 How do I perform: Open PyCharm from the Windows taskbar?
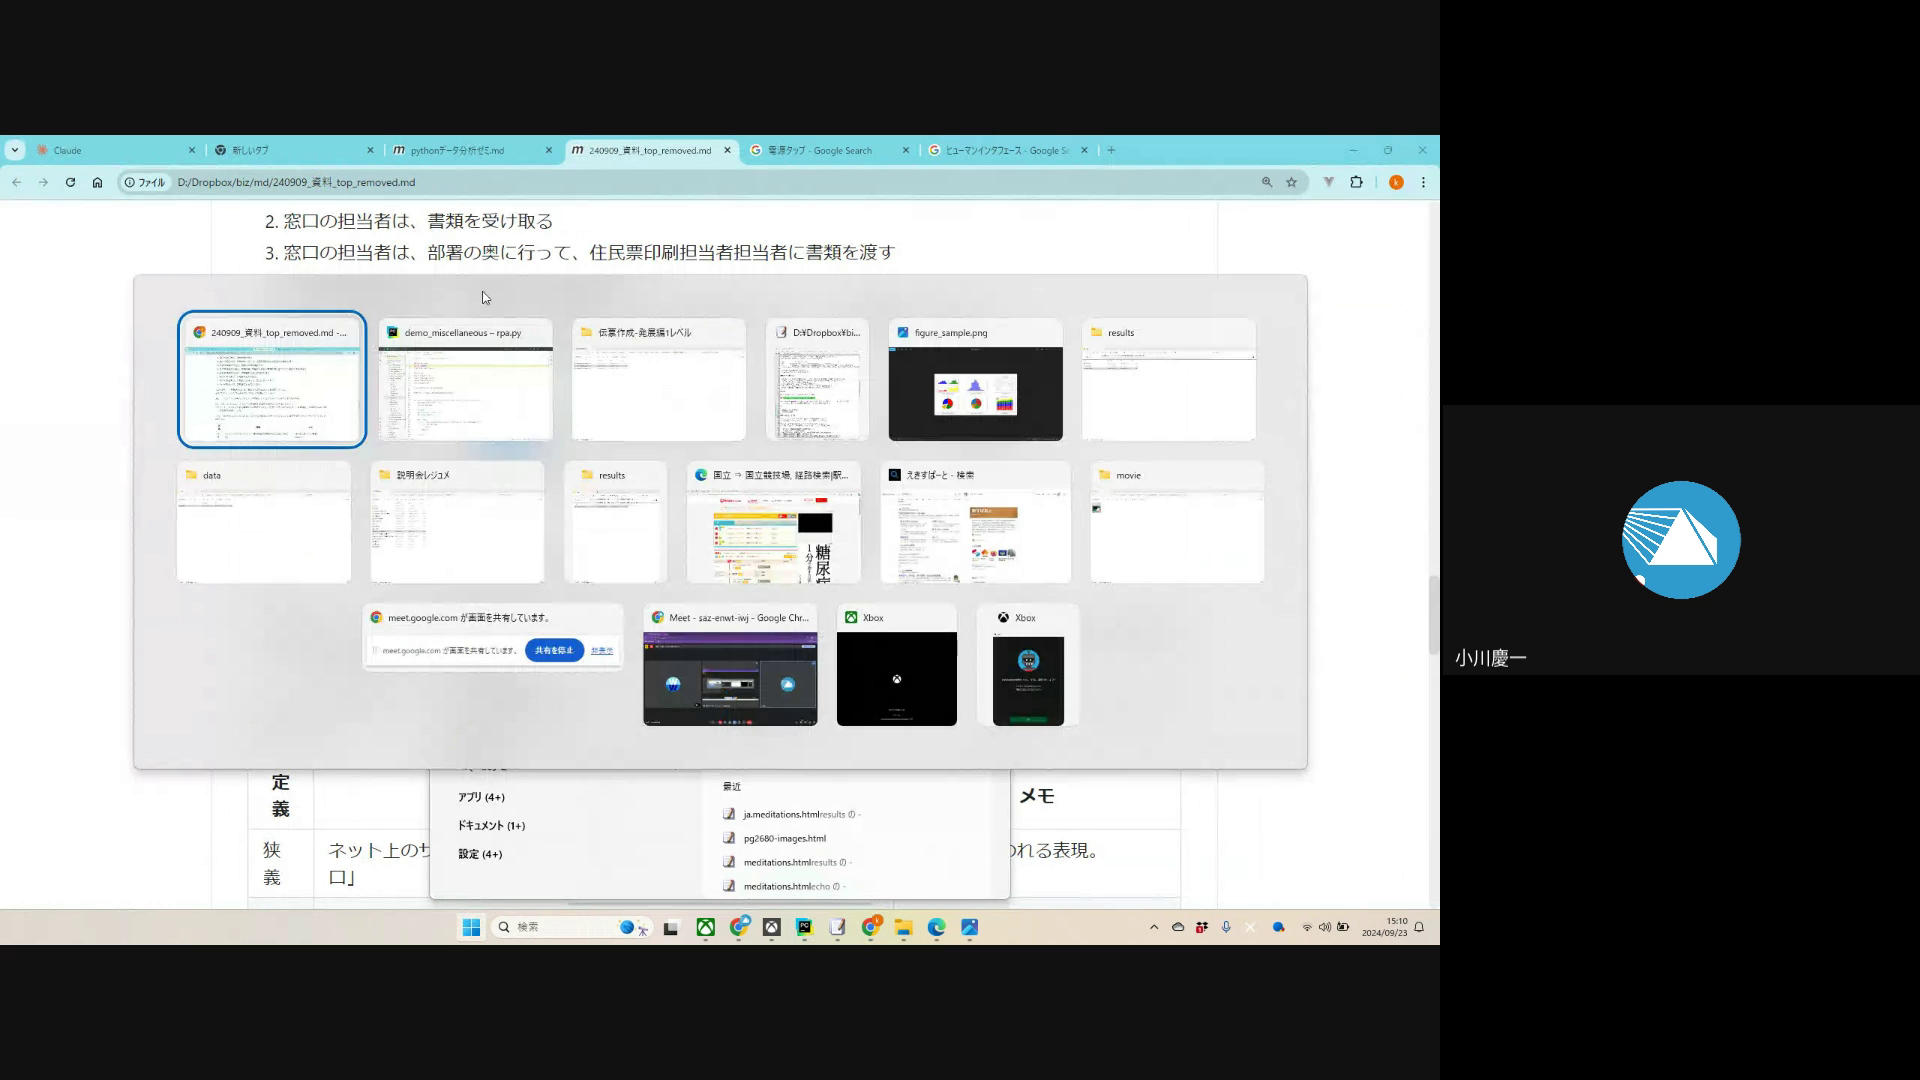tap(804, 928)
